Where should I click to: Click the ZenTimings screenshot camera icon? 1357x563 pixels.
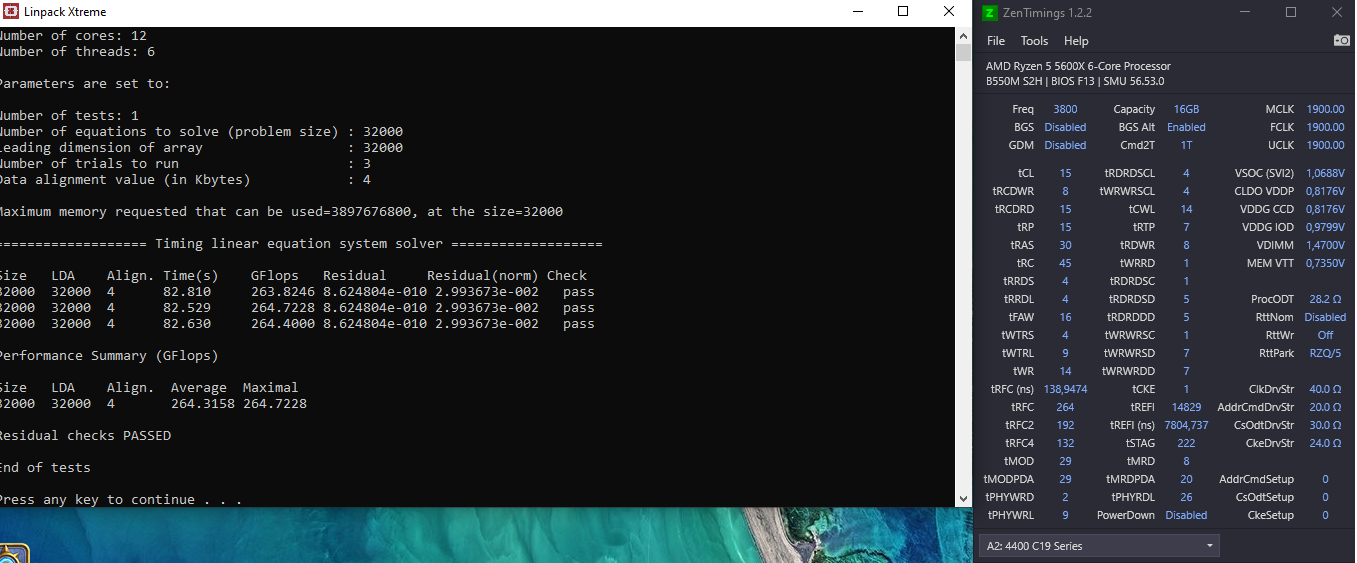coord(1341,40)
